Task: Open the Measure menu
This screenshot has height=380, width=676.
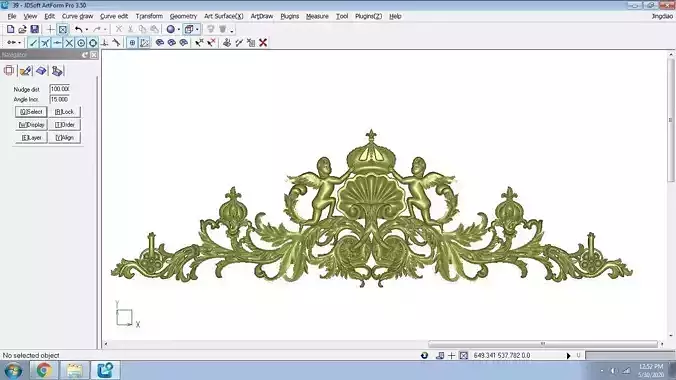Action: pyautogui.click(x=317, y=16)
